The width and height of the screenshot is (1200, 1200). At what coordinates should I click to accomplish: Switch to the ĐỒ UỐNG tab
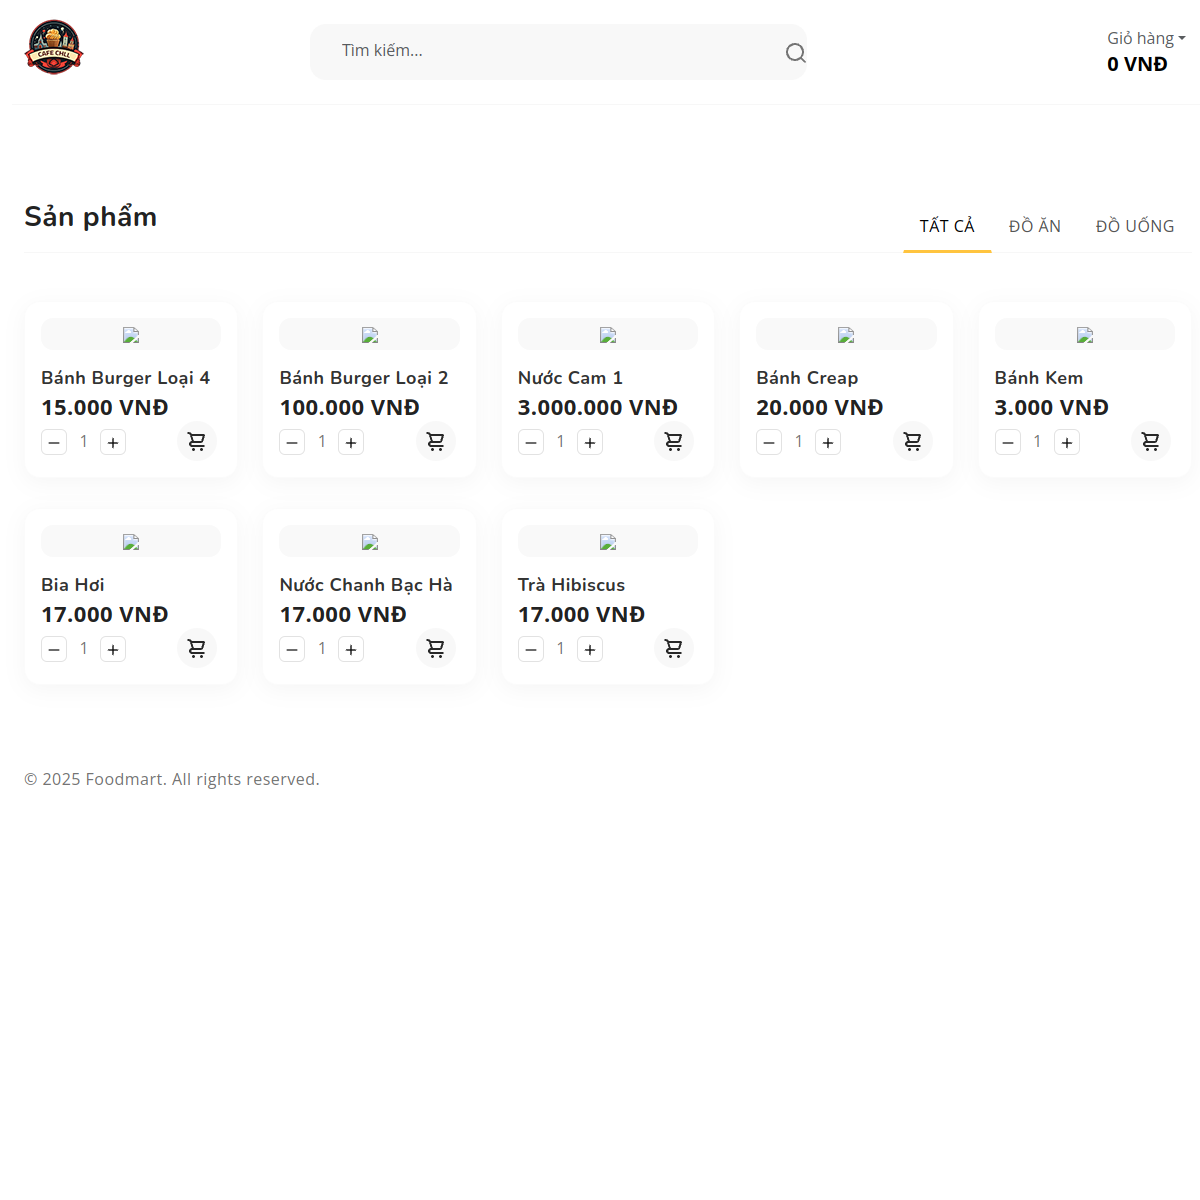tap(1134, 226)
